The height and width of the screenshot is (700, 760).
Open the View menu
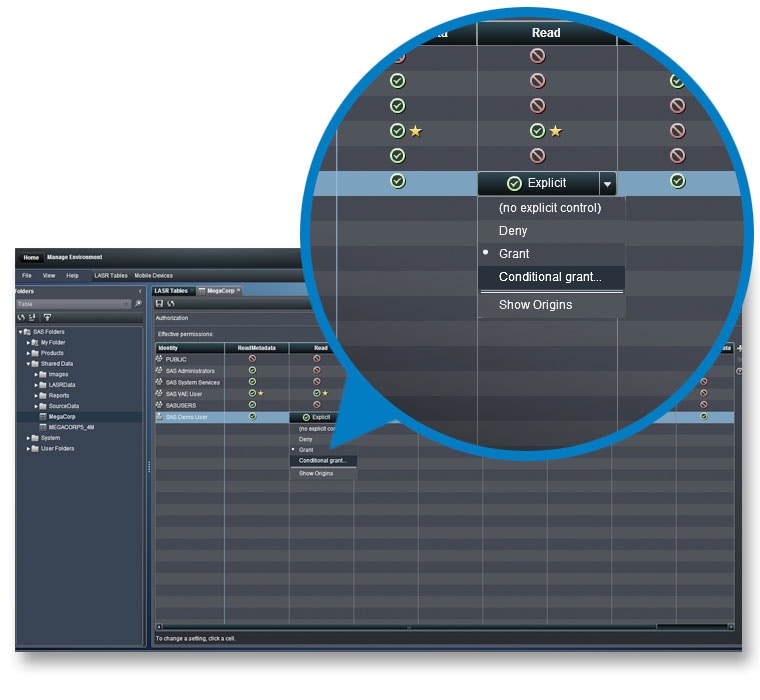click(49, 275)
